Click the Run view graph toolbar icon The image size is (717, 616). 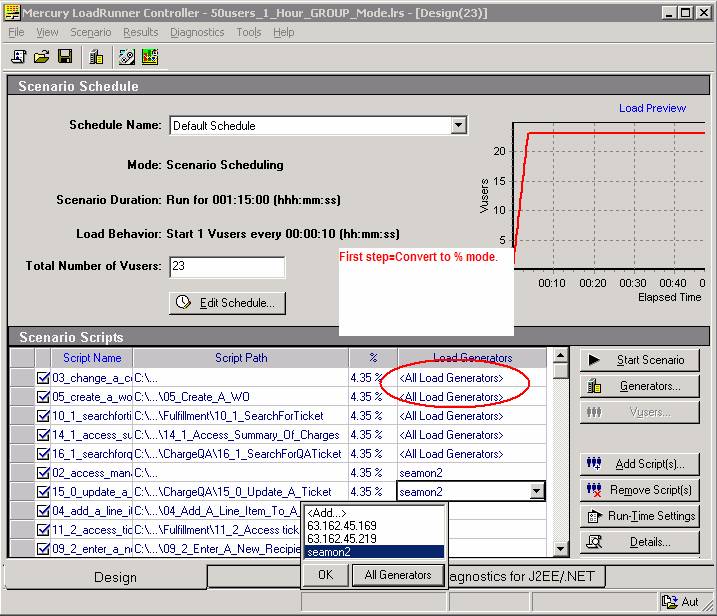tap(150, 57)
